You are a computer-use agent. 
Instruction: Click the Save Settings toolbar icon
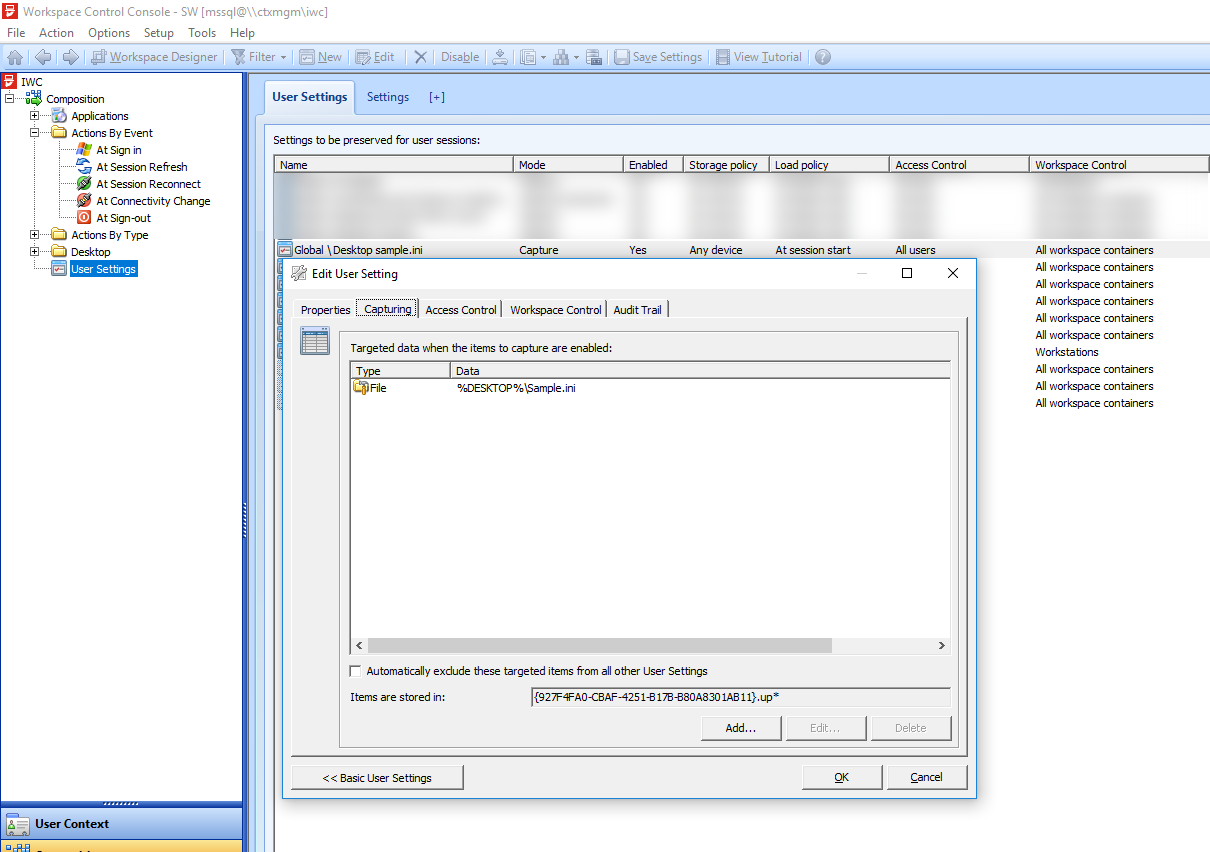point(657,57)
